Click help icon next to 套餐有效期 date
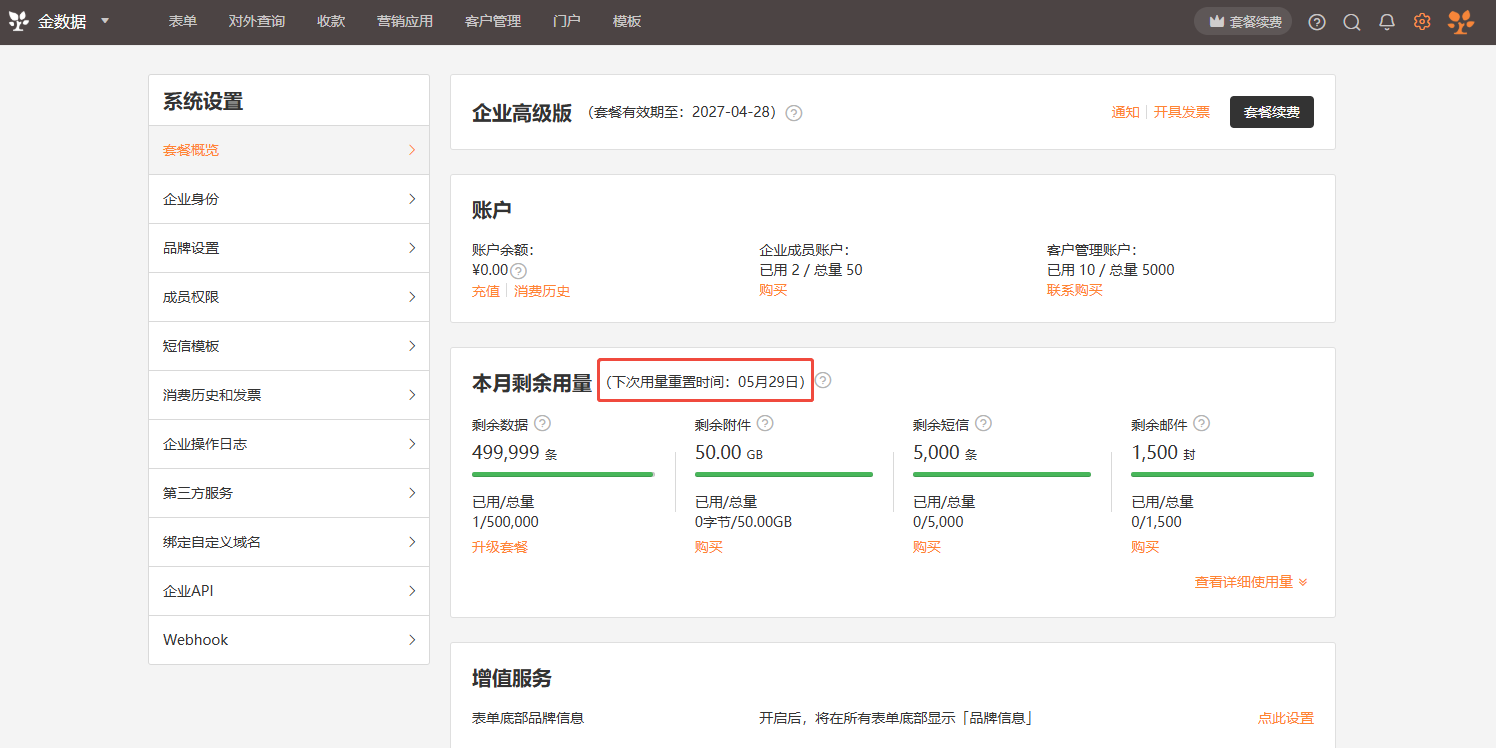The width and height of the screenshot is (1496, 748). click(794, 113)
